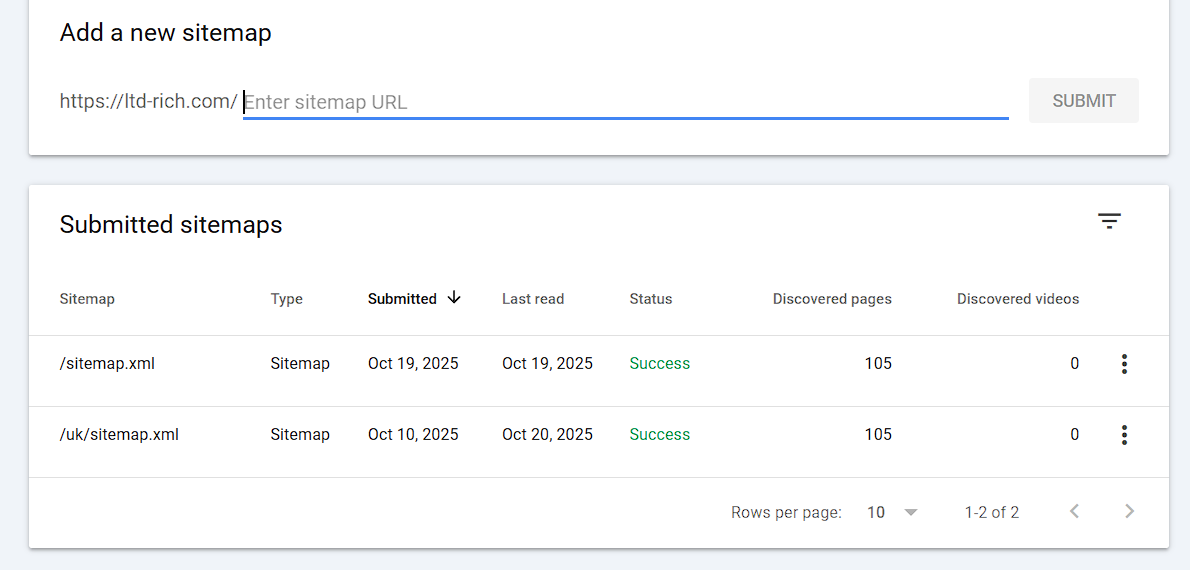Sort by the Submitted column header
Viewport: 1190px width, 570px height.
[402, 299]
